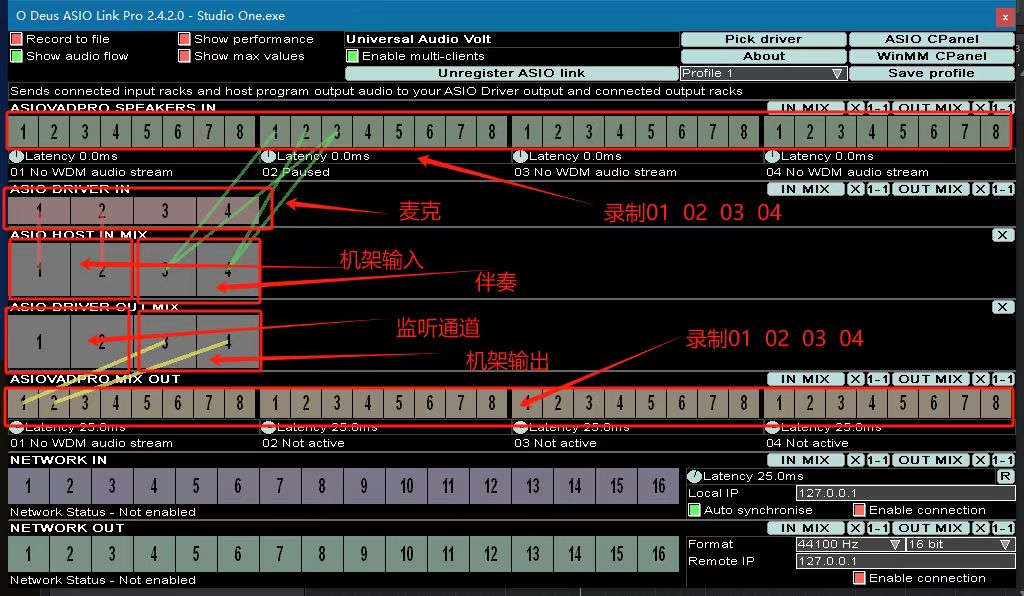
Task: Click OUT MIX for ASIOVADPRO Mix Out
Action: click(930, 379)
